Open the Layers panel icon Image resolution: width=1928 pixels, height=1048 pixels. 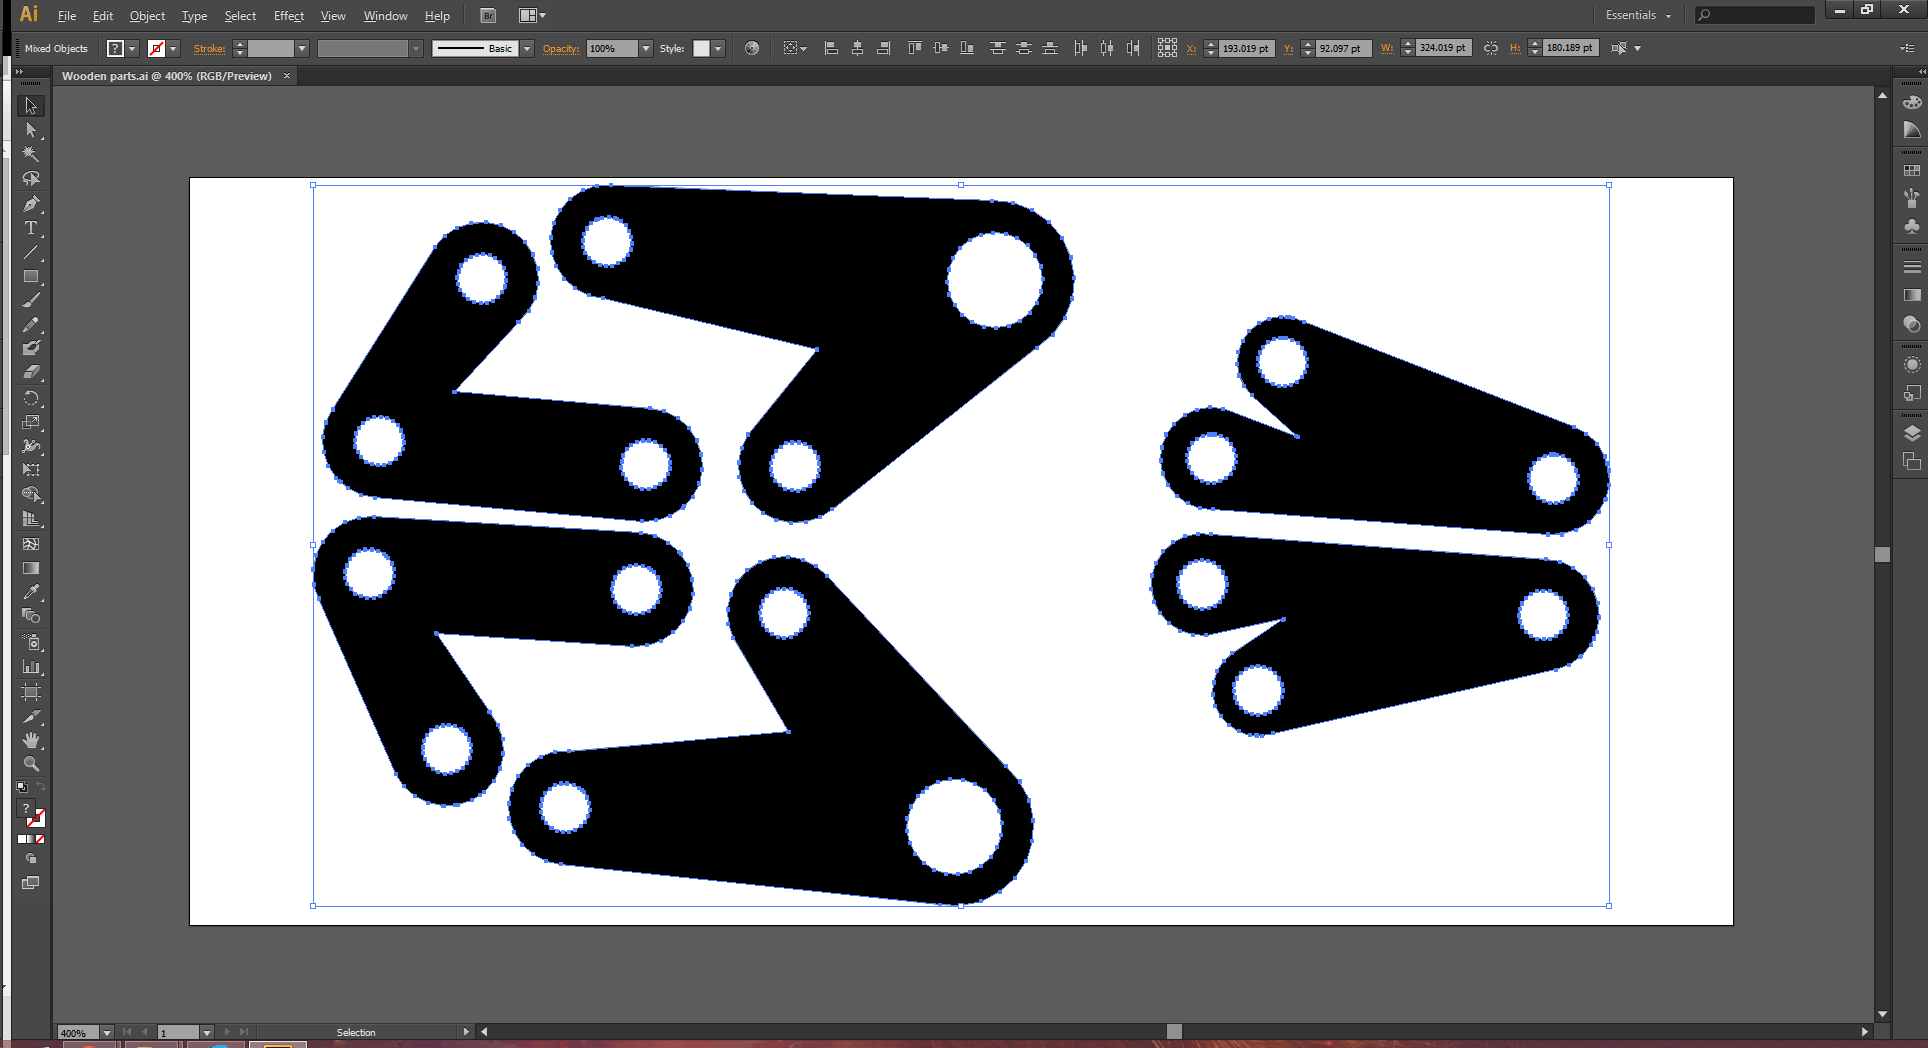(1912, 434)
